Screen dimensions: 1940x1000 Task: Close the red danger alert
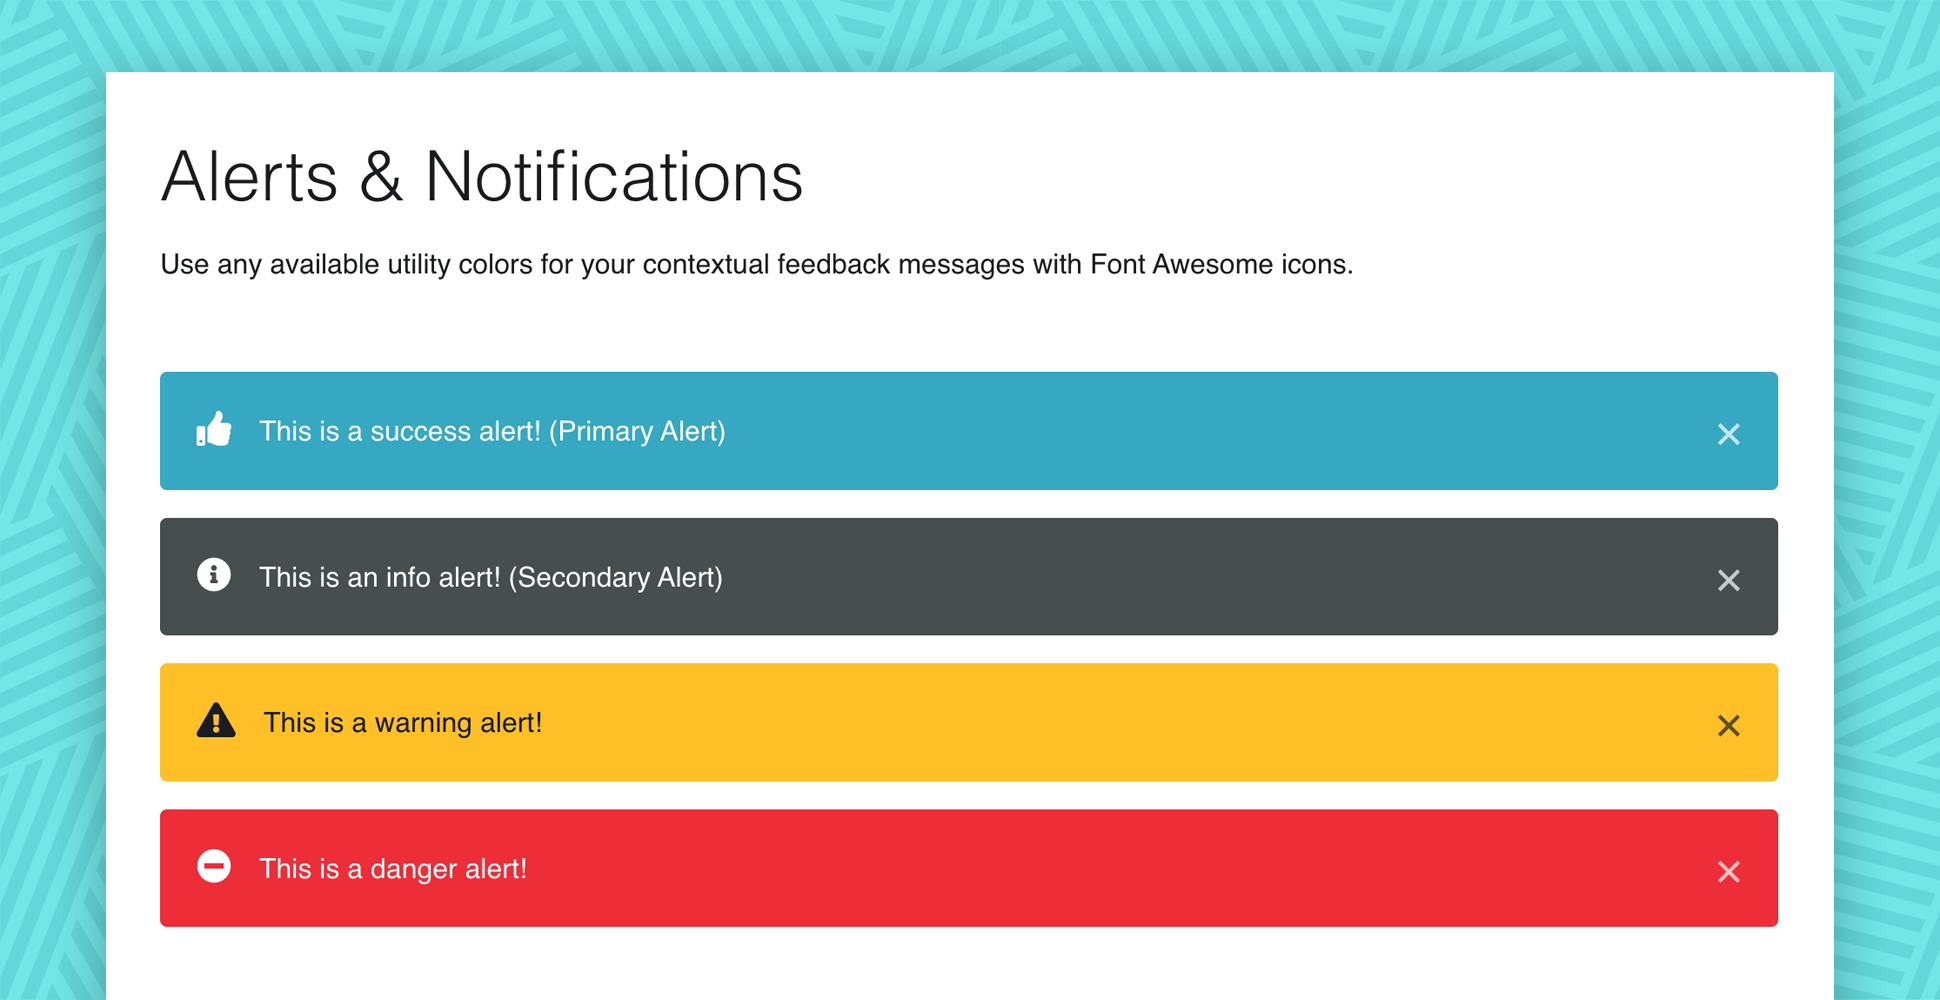click(x=1728, y=872)
